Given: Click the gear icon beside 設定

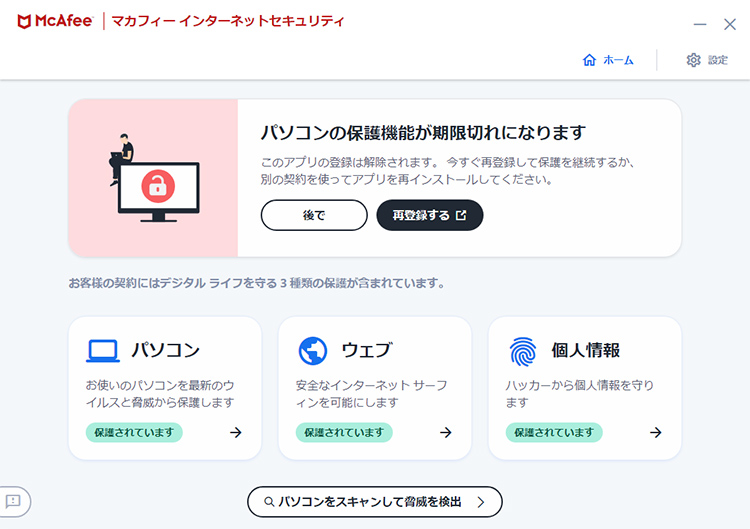Looking at the screenshot, I should [x=694, y=60].
